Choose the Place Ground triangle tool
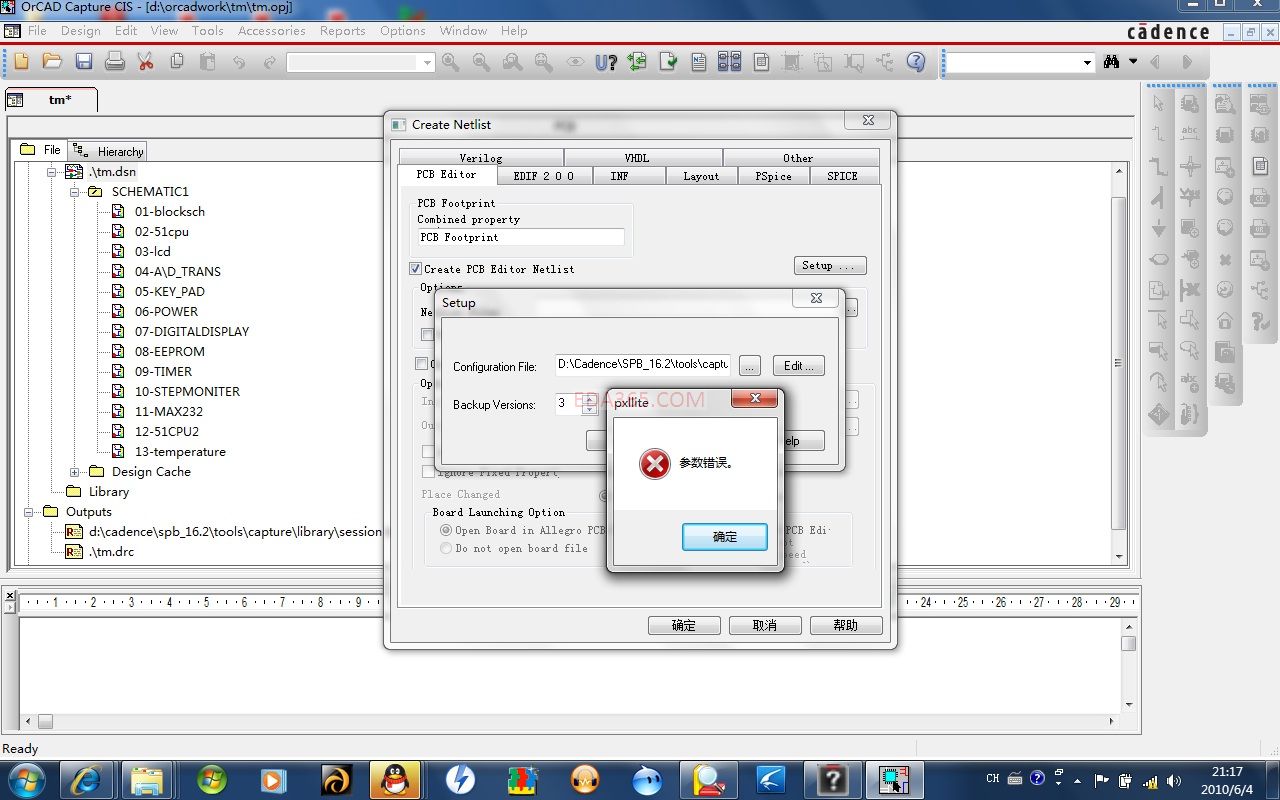Image resolution: width=1280 pixels, height=800 pixels. [1159, 228]
